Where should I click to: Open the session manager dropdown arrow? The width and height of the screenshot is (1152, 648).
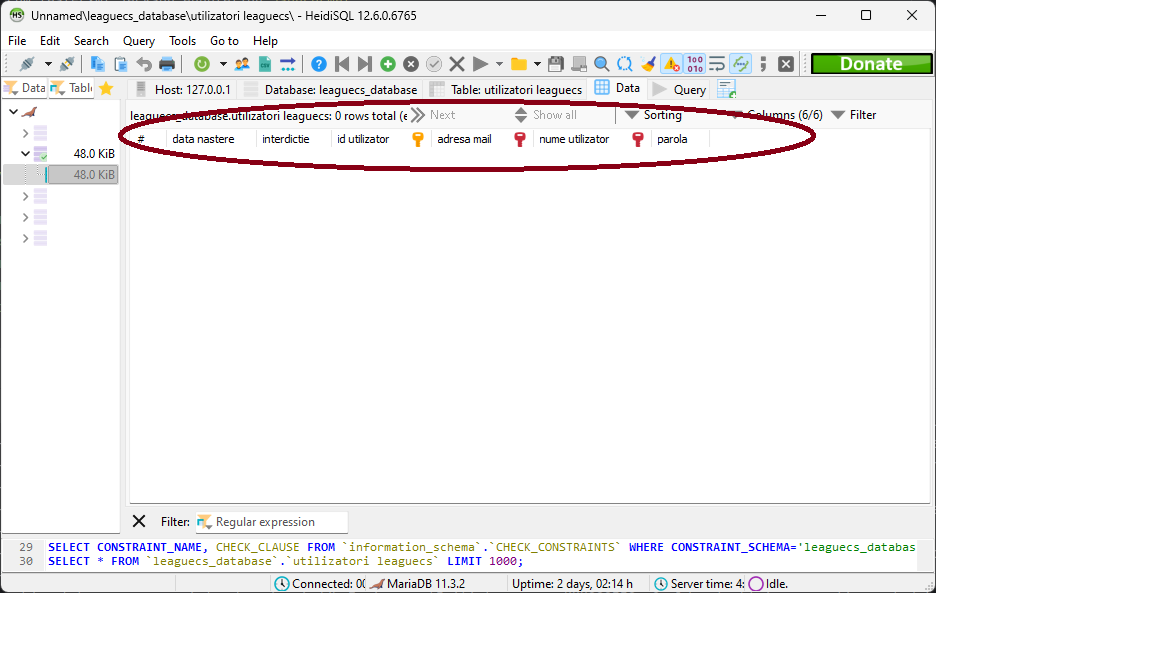[x=48, y=64]
